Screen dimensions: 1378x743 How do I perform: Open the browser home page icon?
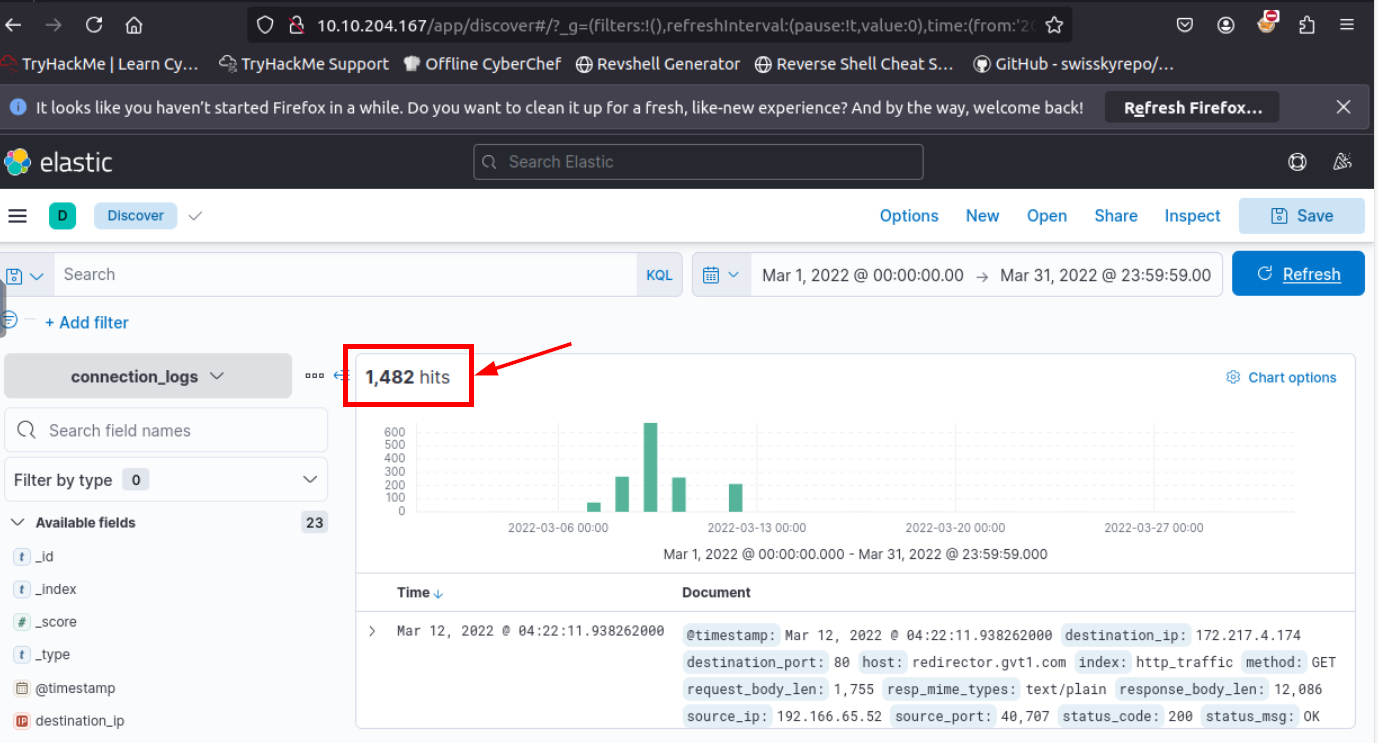point(134,25)
